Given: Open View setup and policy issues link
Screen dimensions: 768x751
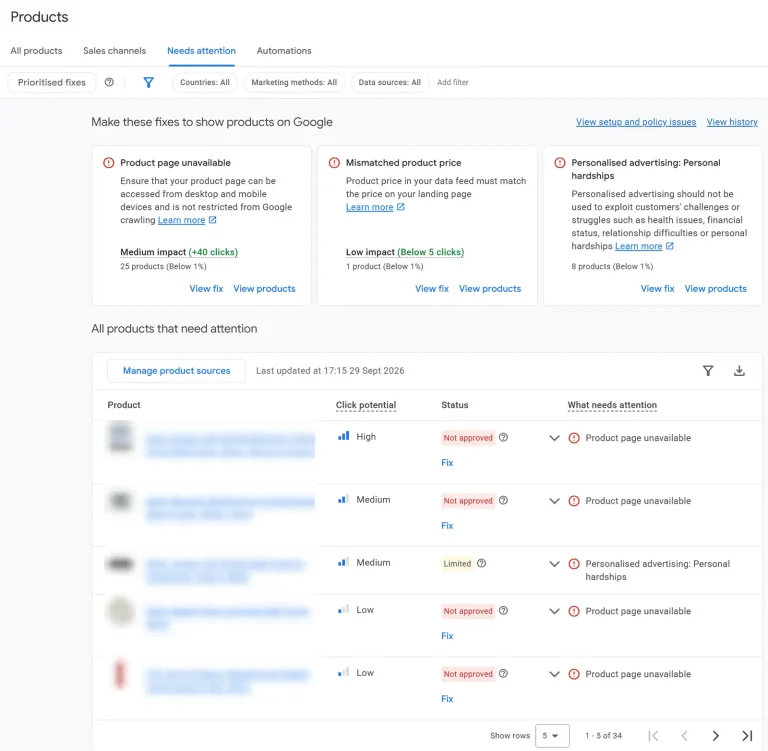Looking at the screenshot, I should coord(636,122).
